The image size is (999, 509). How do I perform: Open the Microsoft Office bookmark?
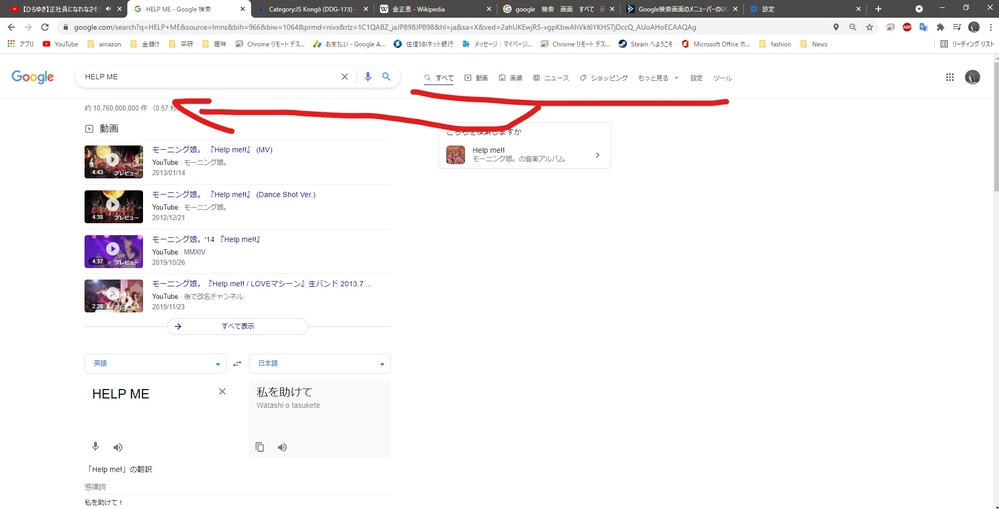pos(715,44)
